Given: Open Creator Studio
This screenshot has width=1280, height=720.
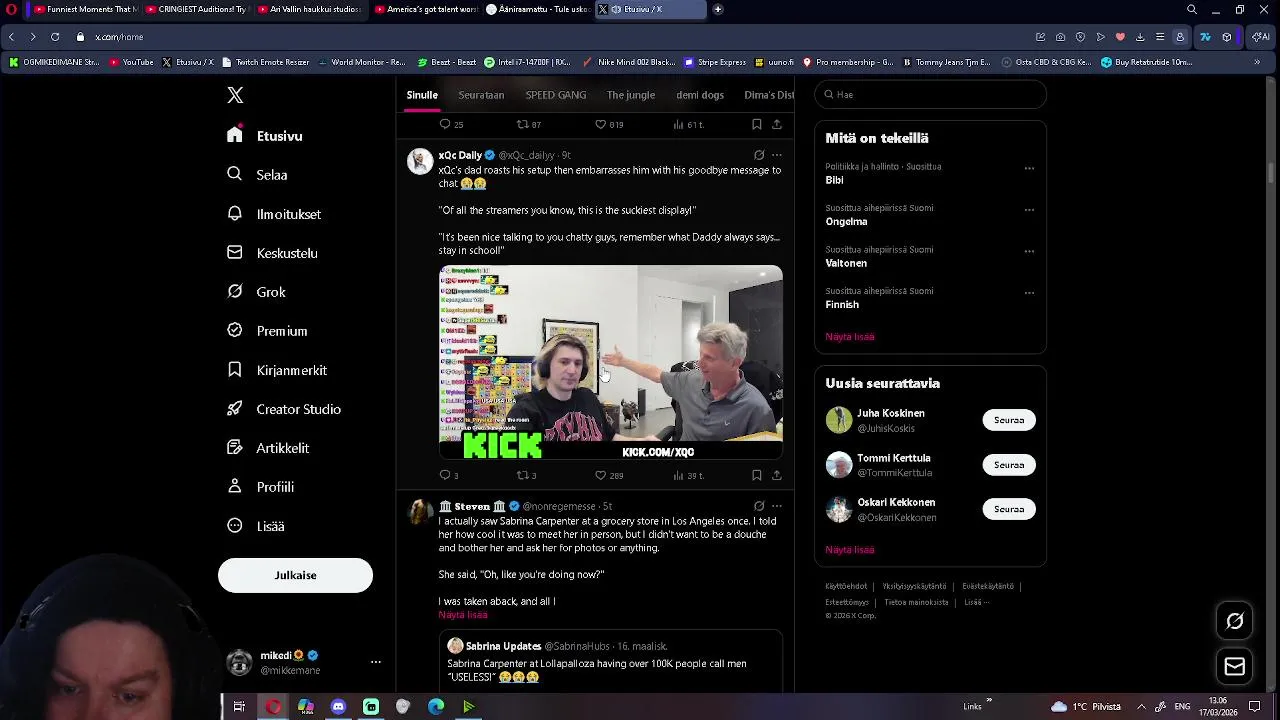Looking at the screenshot, I should point(284,409).
